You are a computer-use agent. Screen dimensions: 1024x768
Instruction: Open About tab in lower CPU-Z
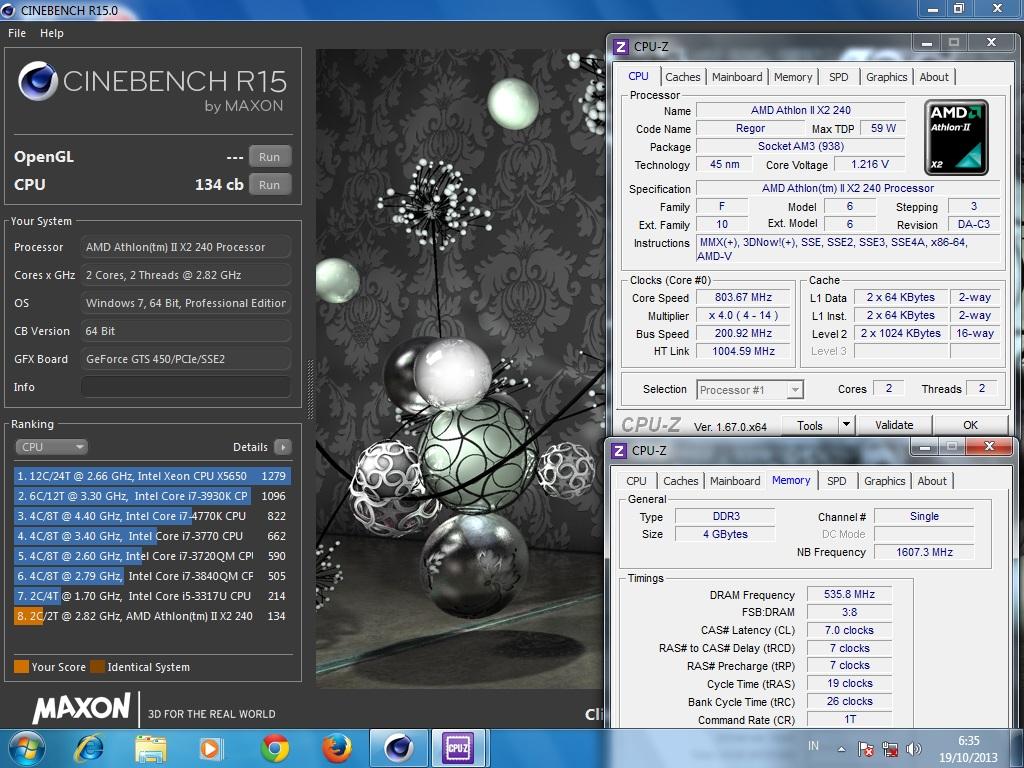pos(932,481)
